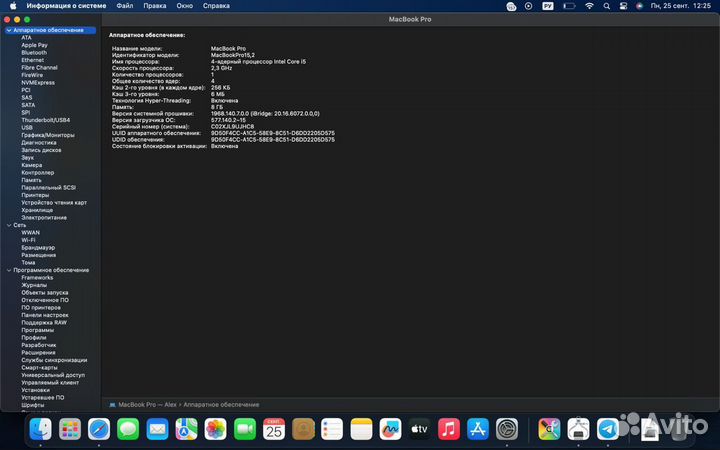The image size is (720, 450).
Task: Click the MacBookPro15,2 model identifier value
Action: [232, 55]
